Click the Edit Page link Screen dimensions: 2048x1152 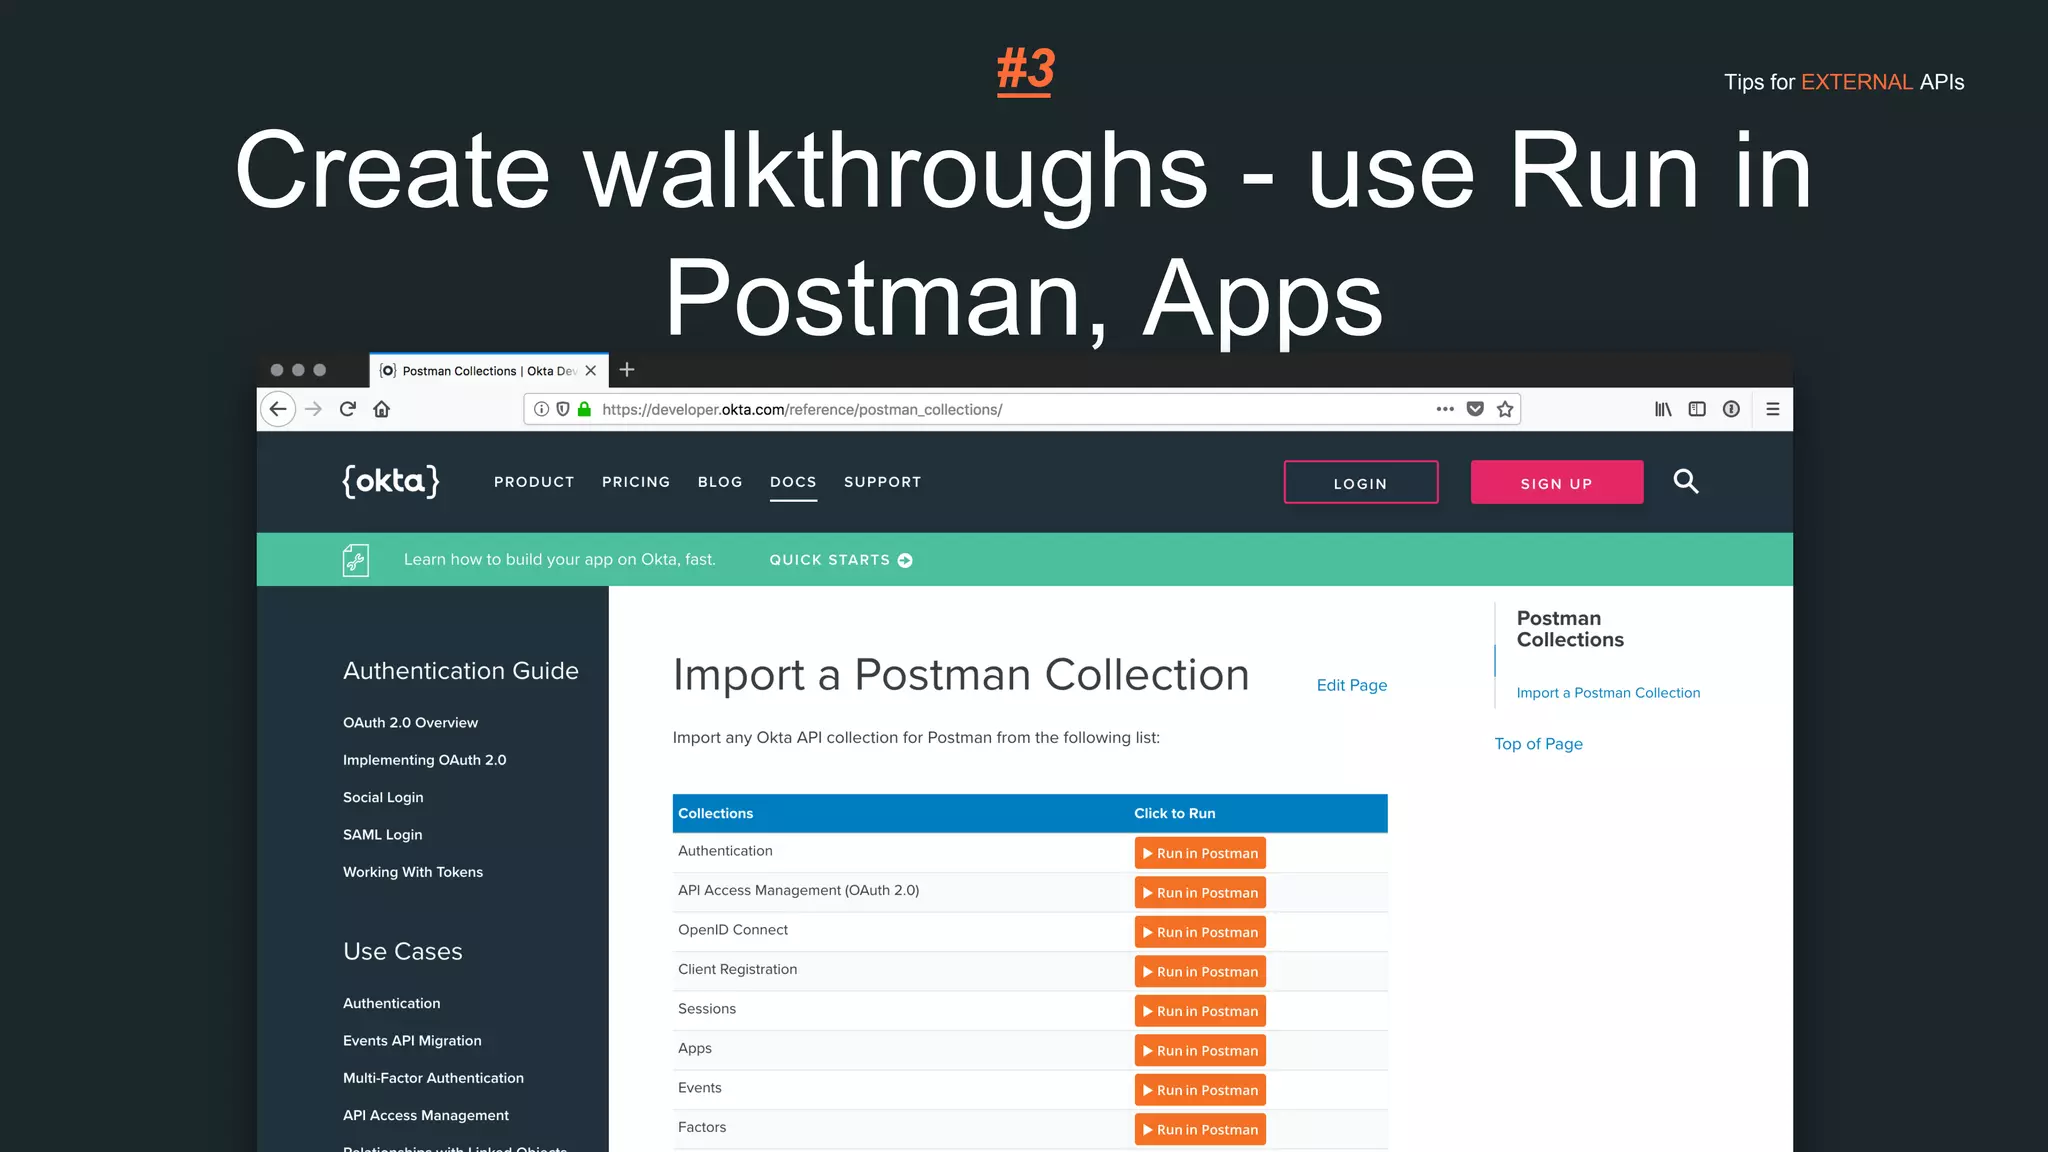[x=1352, y=685]
